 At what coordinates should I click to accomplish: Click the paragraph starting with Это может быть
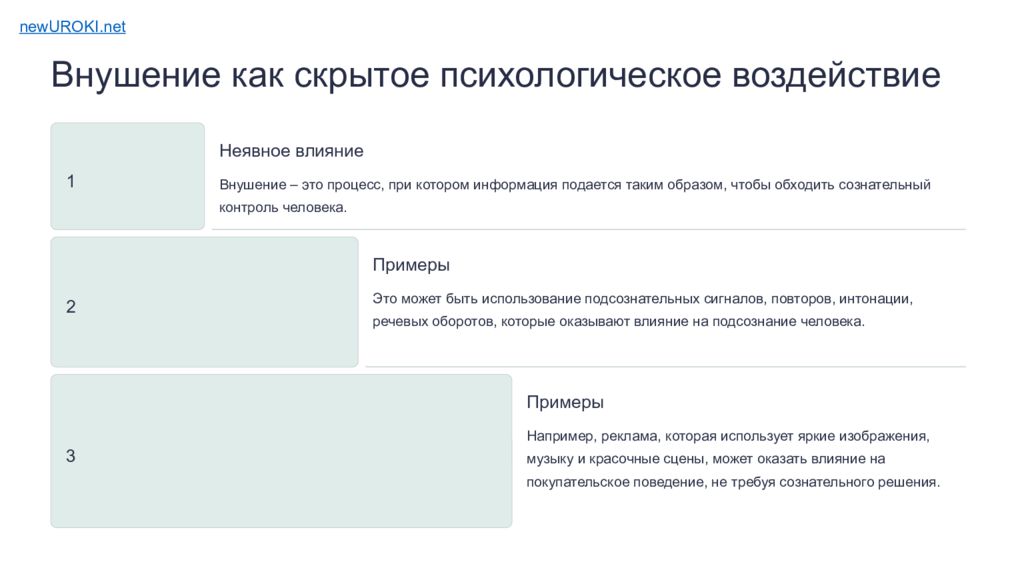(642, 299)
